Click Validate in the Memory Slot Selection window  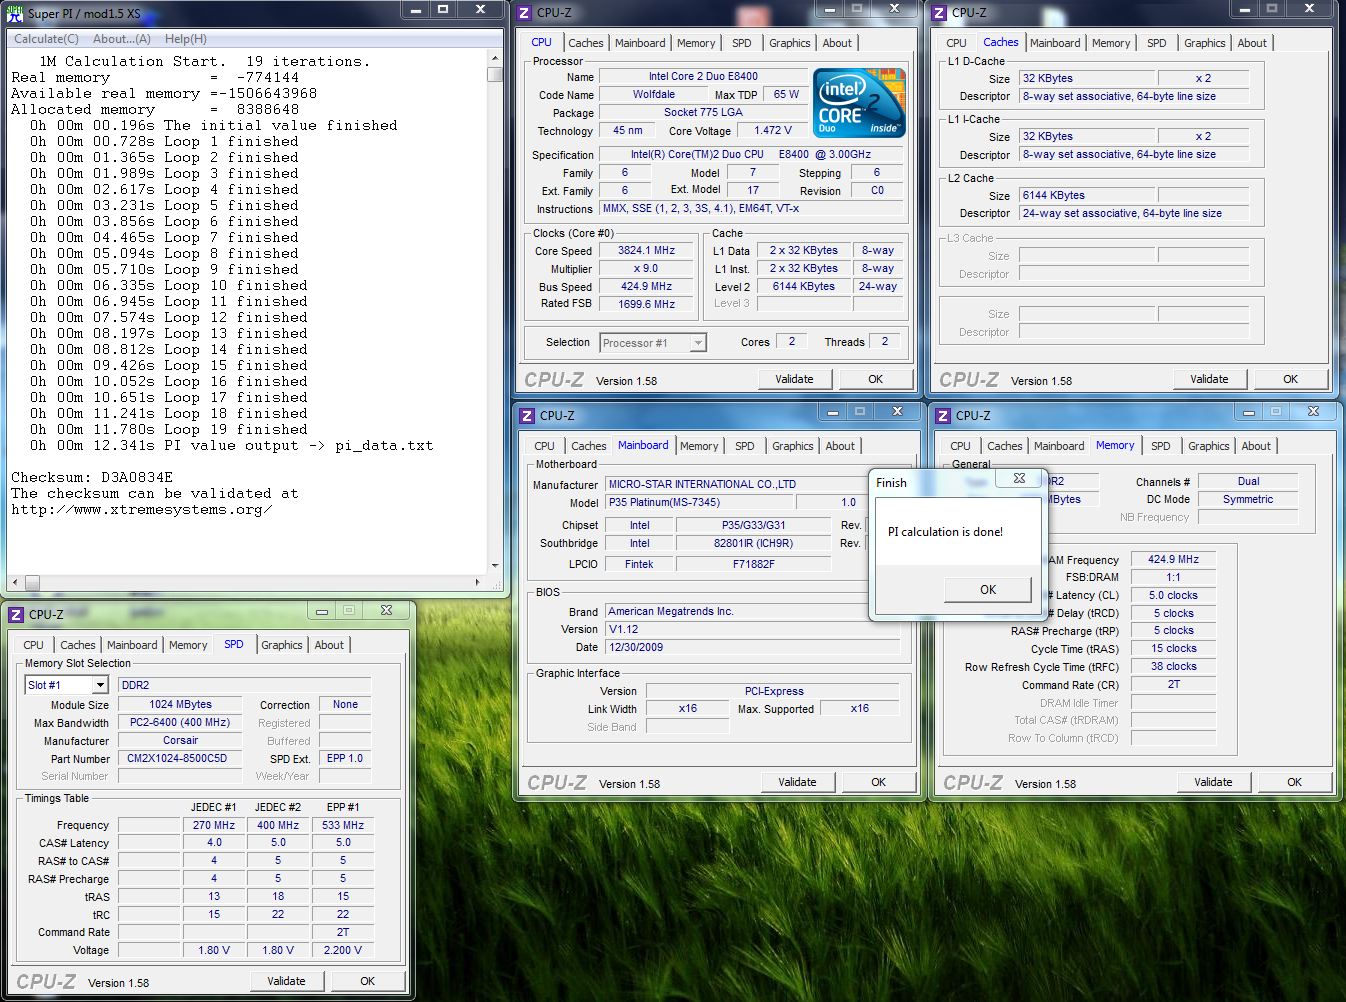coord(287,981)
